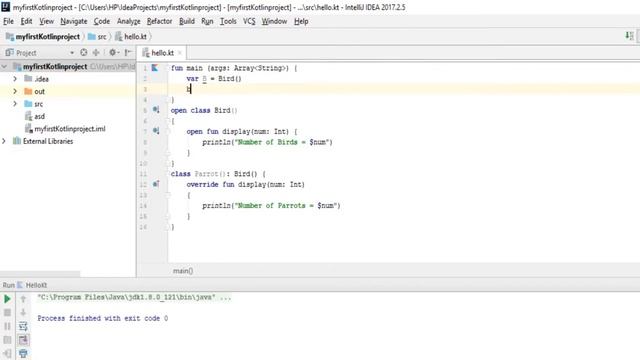Expand External Libraries node

pyautogui.click(x=4, y=141)
